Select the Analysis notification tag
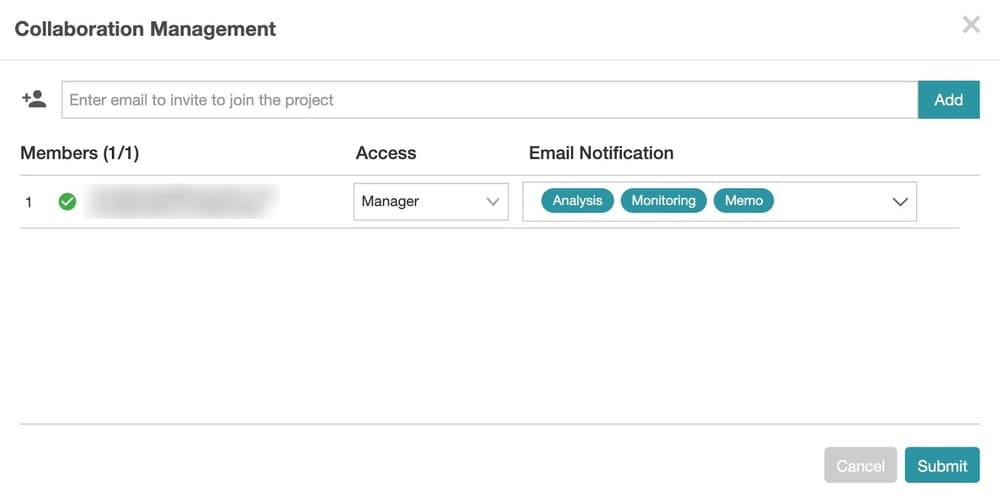Screen dimensions: 1000x503 click(x=577, y=201)
